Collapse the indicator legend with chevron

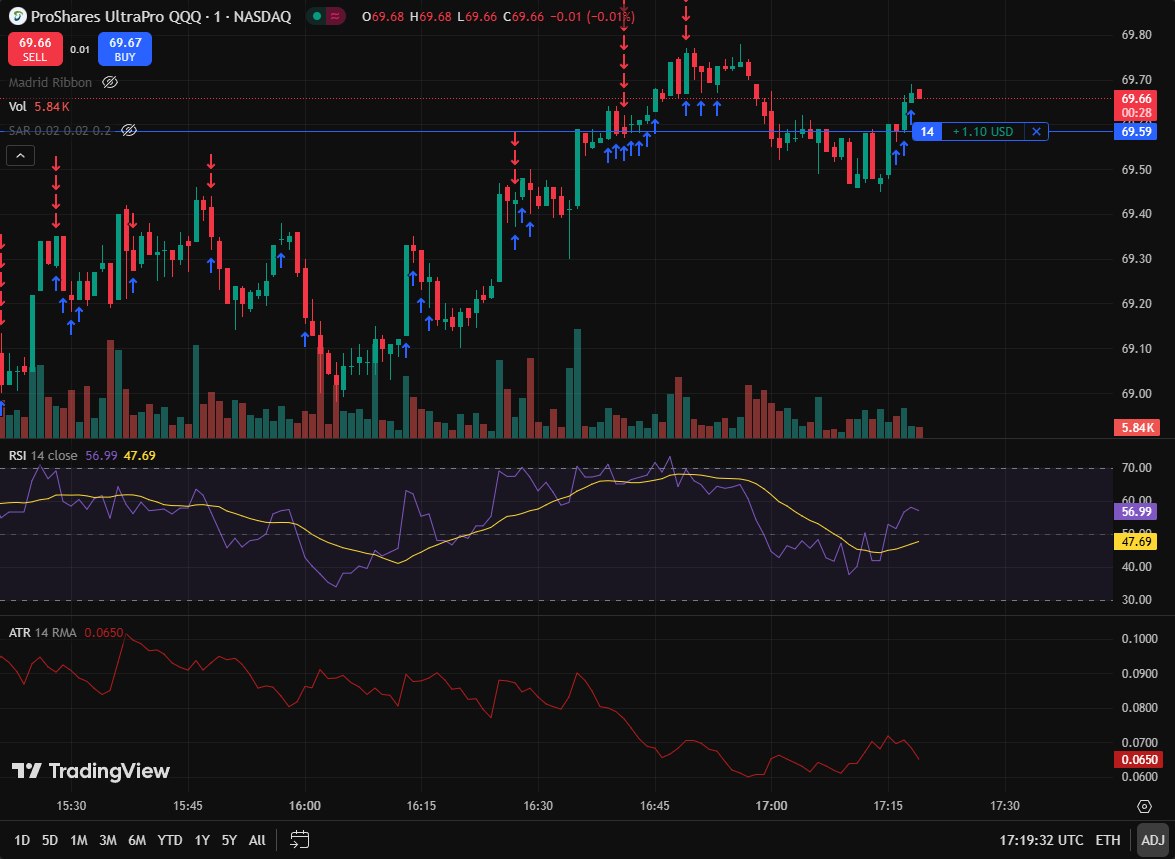click(19, 155)
